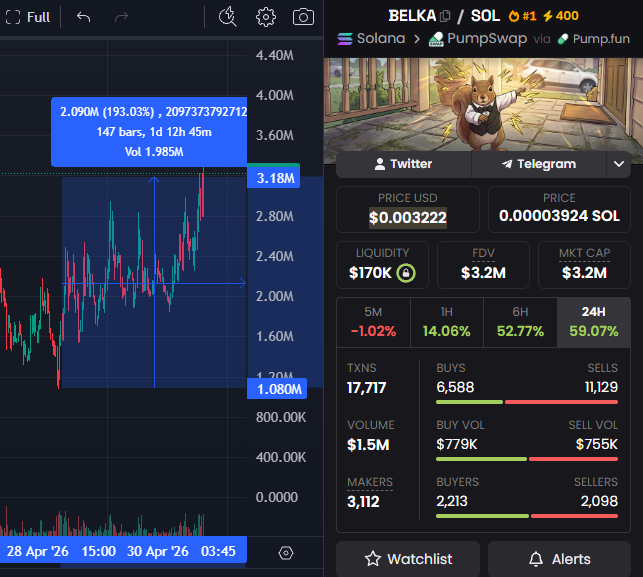Viewport: 643px width, 577px height.
Task: Click the price 0.00003924 SOL
Action: click(559, 216)
